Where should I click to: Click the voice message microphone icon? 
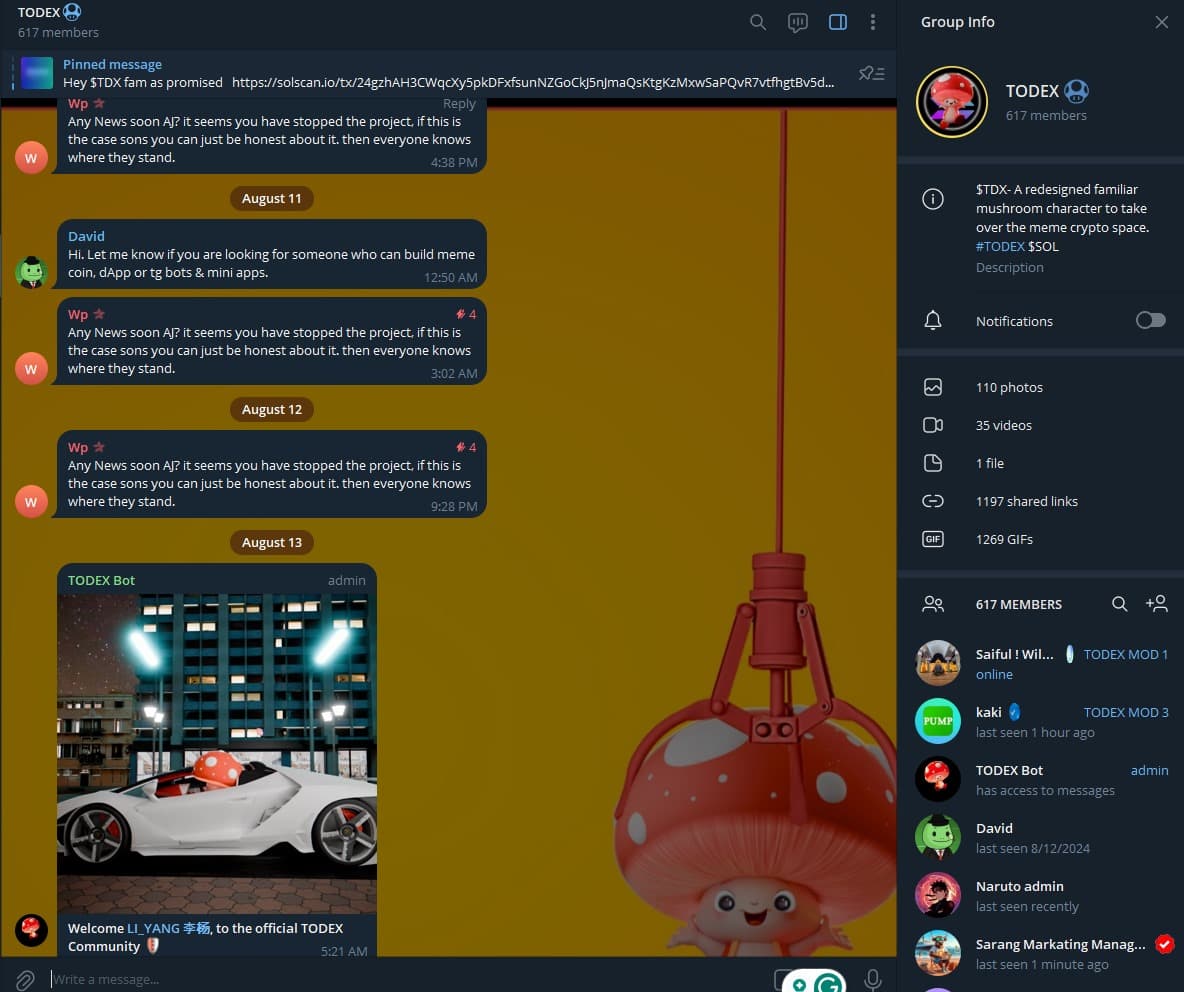872,979
